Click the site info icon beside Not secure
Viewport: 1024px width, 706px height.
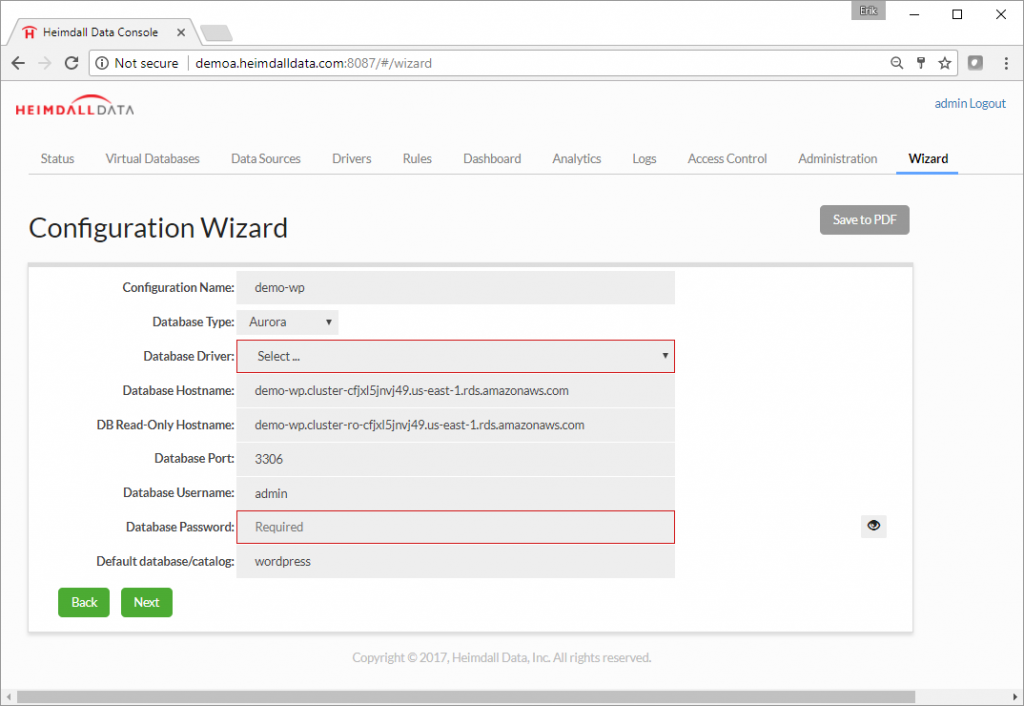tap(102, 63)
